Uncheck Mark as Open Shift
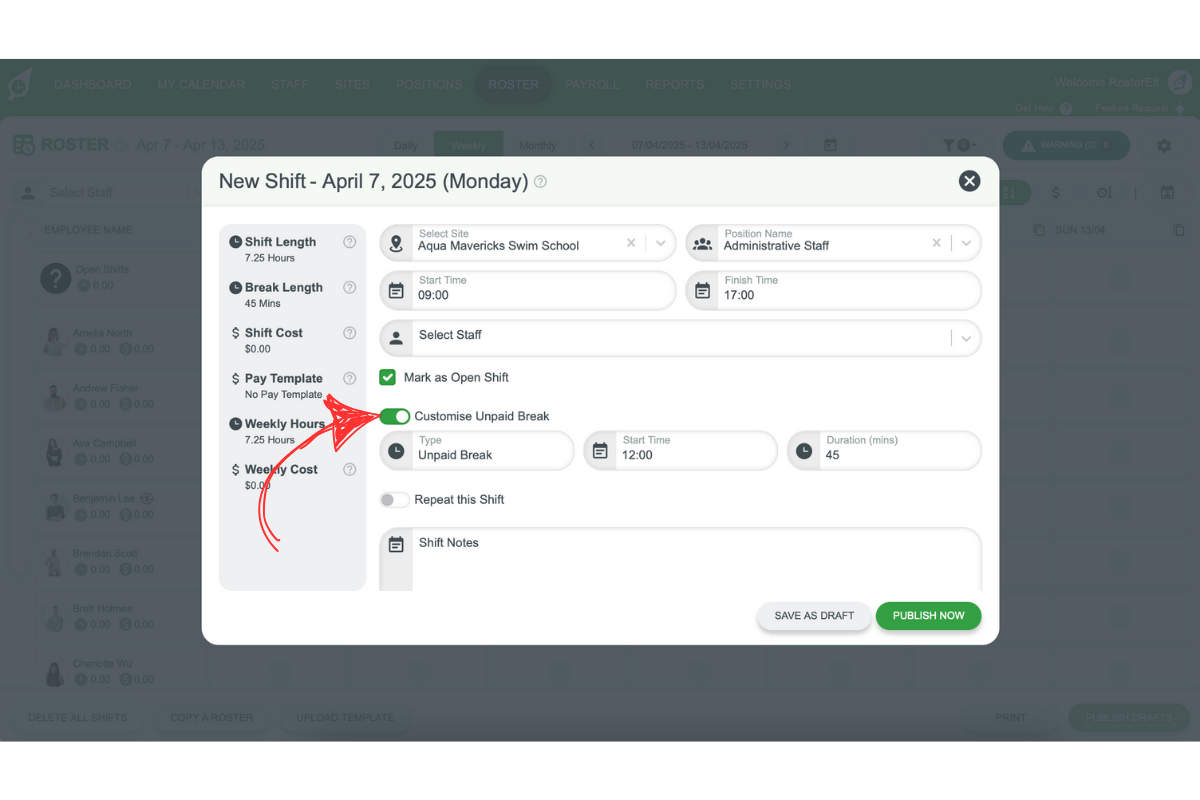 pos(387,377)
